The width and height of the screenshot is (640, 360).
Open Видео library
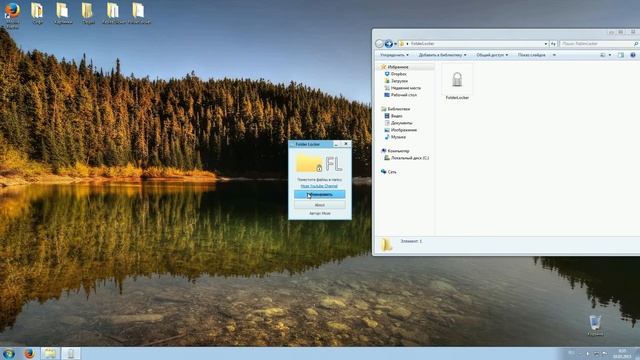point(396,116)
